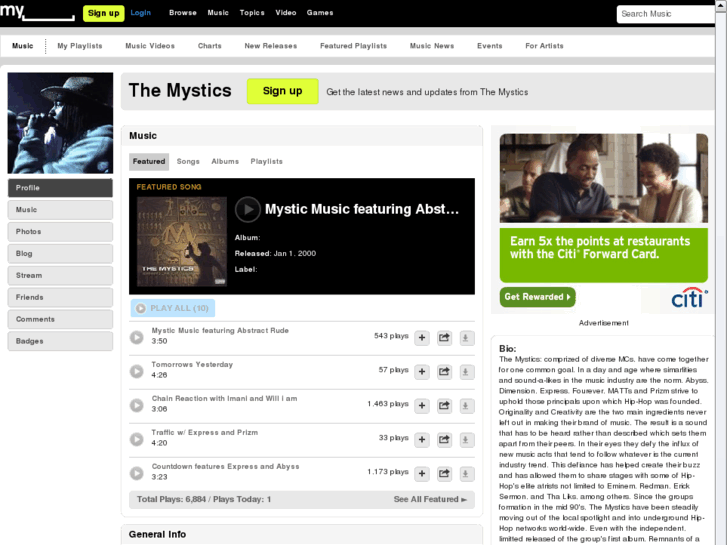The image size is (727, 545).
Task: Click the yellow Sign up button in header
Action: [x=103, y=13]
